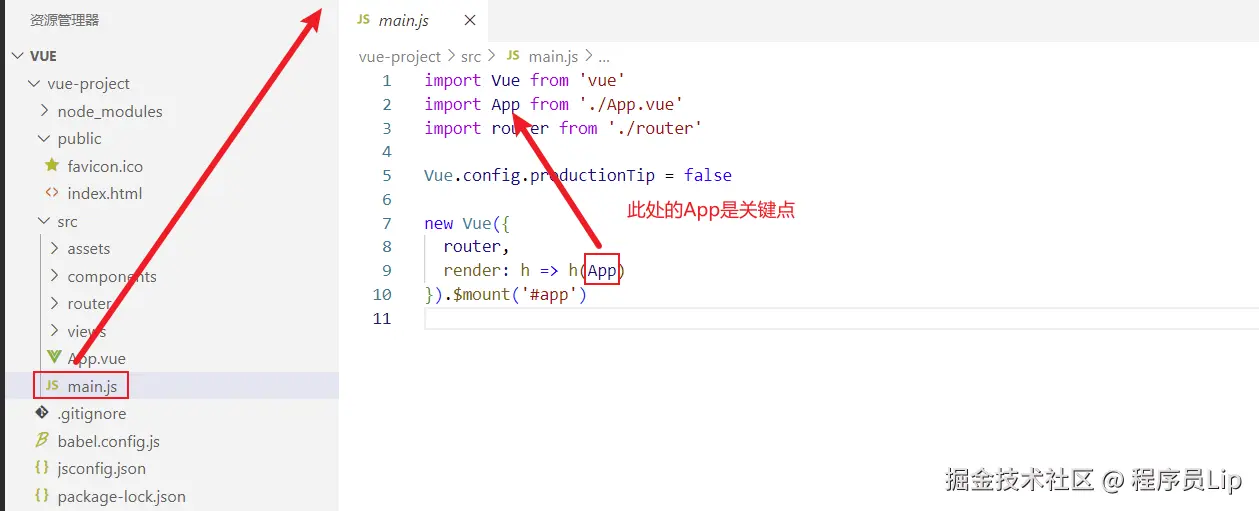Open index.html in the explorer
The image size is (1259, 511).
105,193
